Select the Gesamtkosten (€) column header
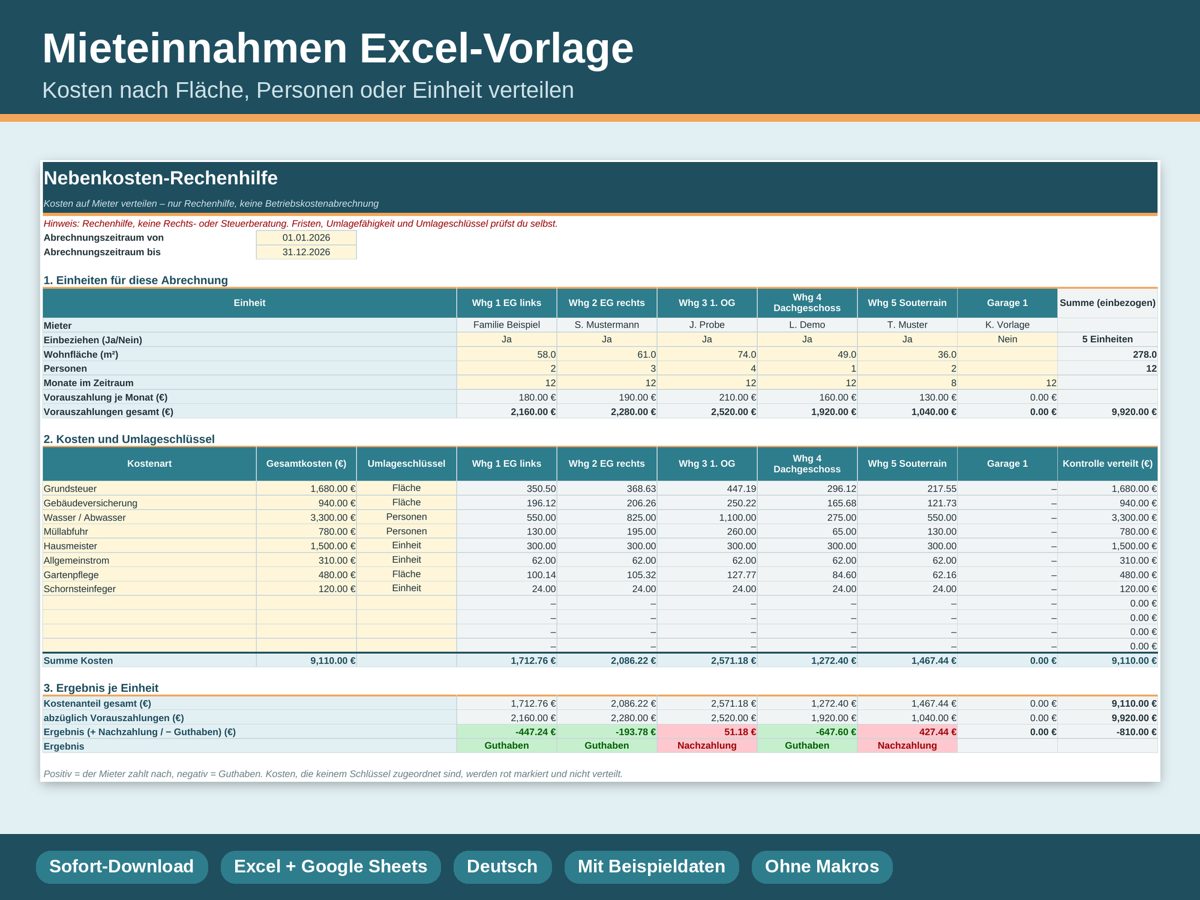The image size is (1200, 900). point(306,464)
